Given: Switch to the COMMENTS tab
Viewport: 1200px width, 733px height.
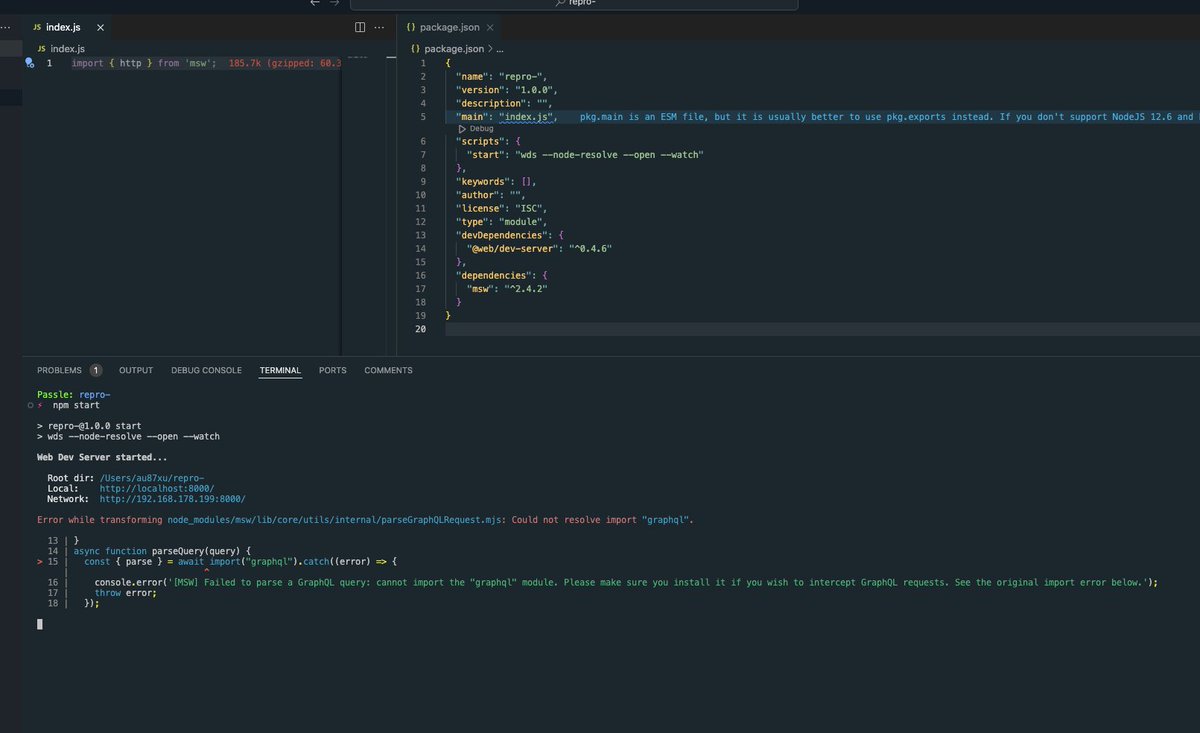Looking at the screenshot, I should tap(388, 370).
